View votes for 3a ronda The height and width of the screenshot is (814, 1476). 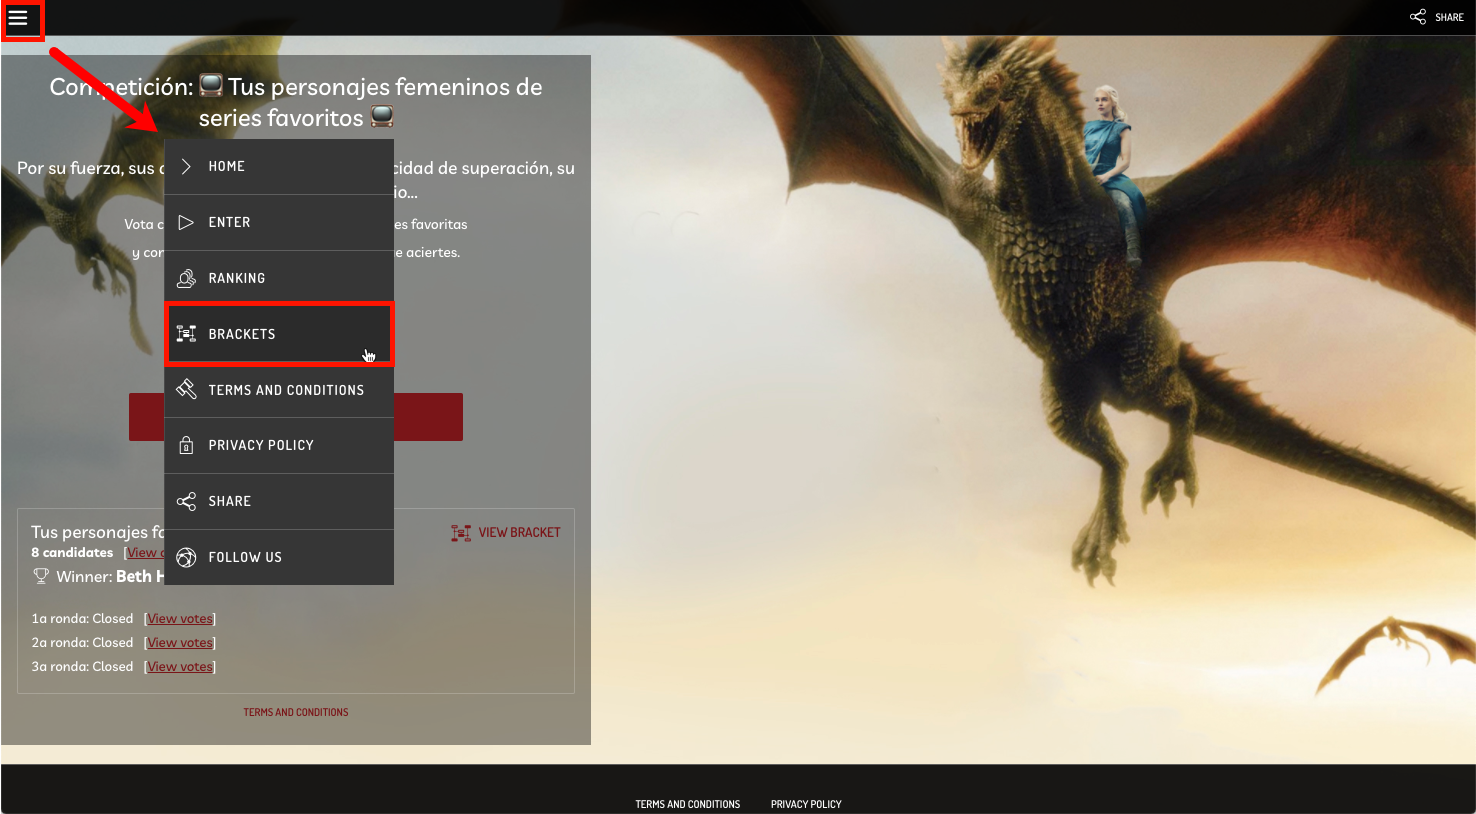click(x=180, y=667)
